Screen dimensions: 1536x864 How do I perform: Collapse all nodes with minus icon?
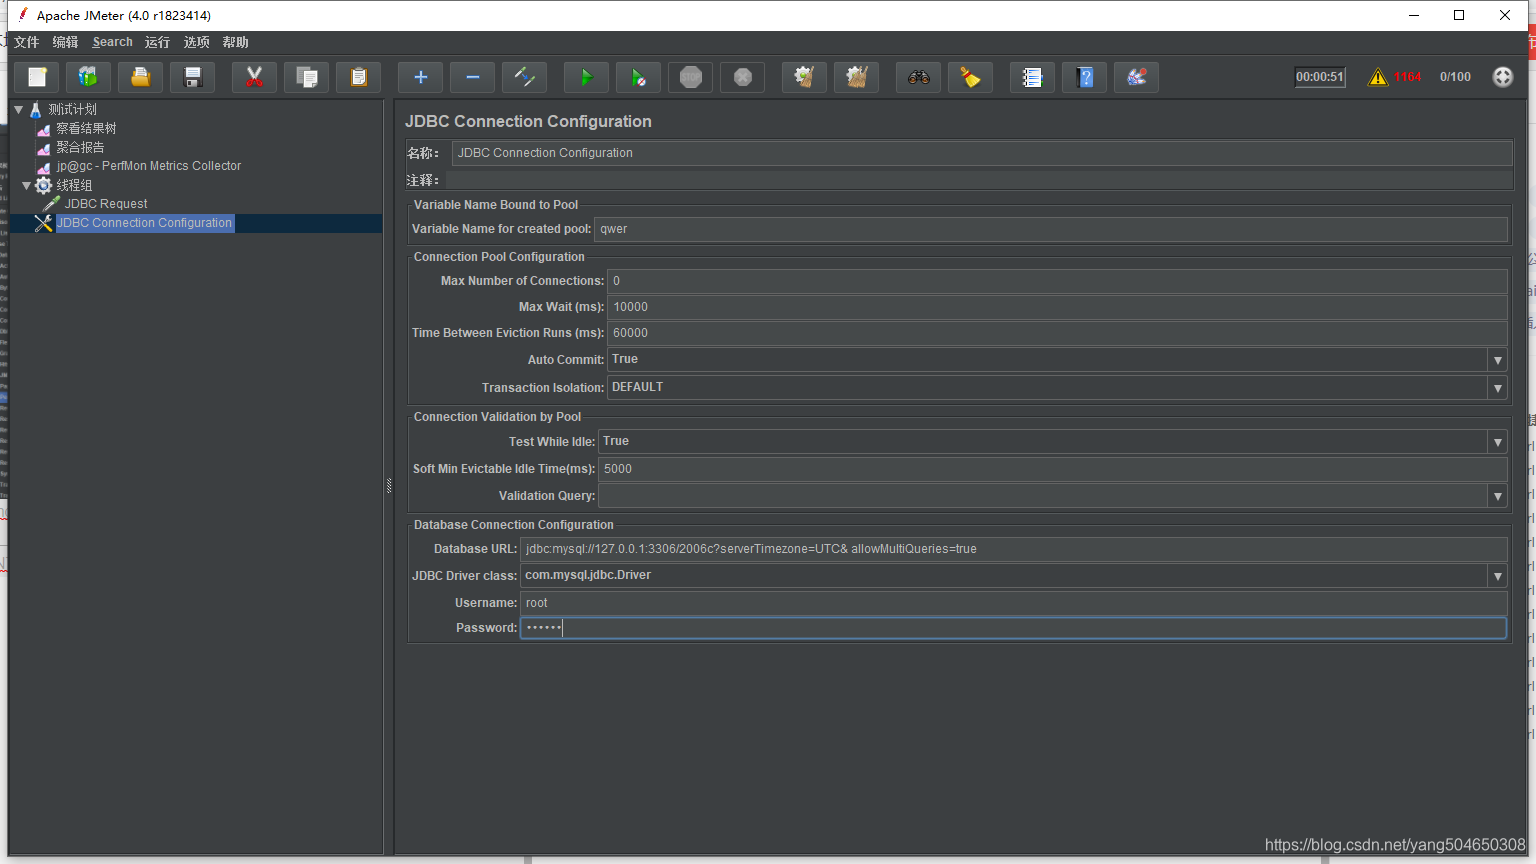point(473,77)
